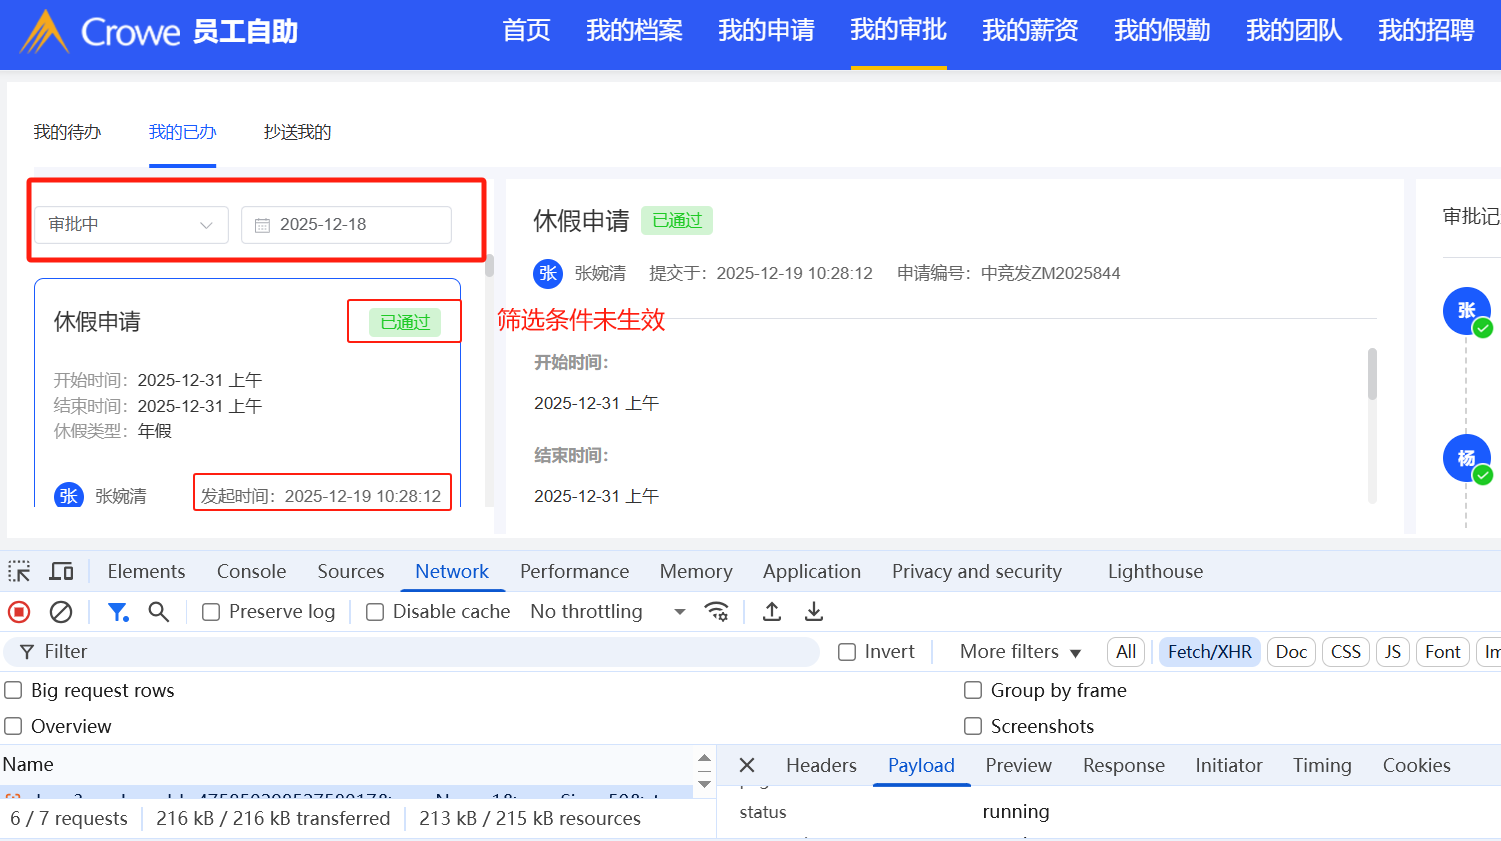Screen dimensions: 1501x841
Task: Expand the More filters menu
Action: click(x=1020, y=652)
